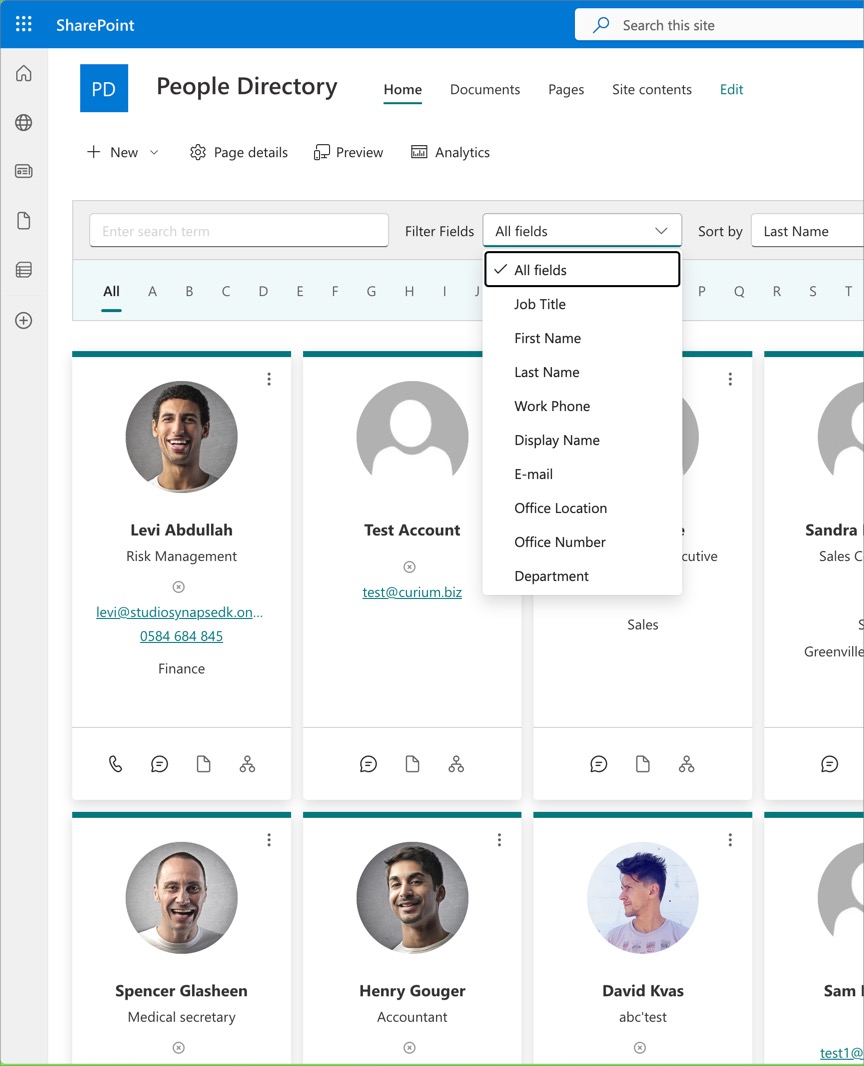Screen dimensions: 864x1066
Task: Open the Site contents tab
Action: point(651,89)
